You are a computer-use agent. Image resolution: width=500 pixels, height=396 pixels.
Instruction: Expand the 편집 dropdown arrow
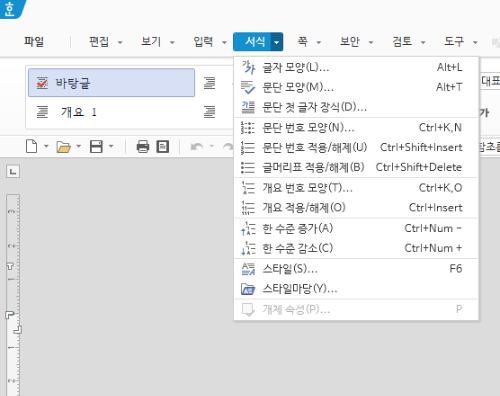pyautogui.click(x=120, y=42)
